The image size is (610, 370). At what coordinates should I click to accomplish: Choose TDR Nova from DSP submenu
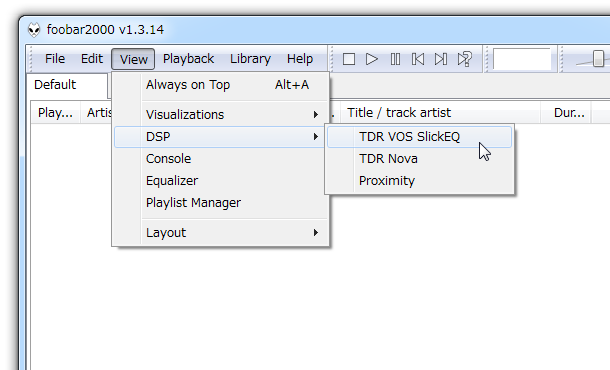click(419, 159)
